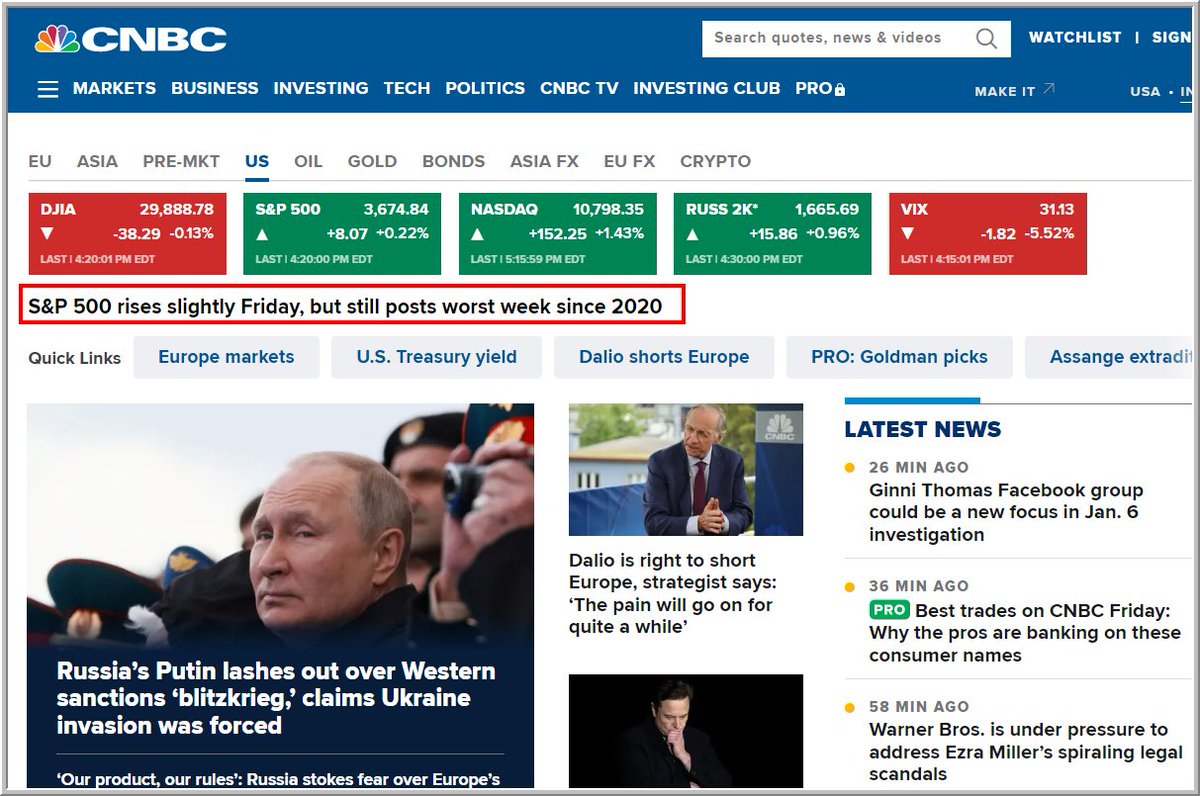Open Dalio is right to short Europe article
This screenshot has width=1200, height=796.
tap(673, 594)
